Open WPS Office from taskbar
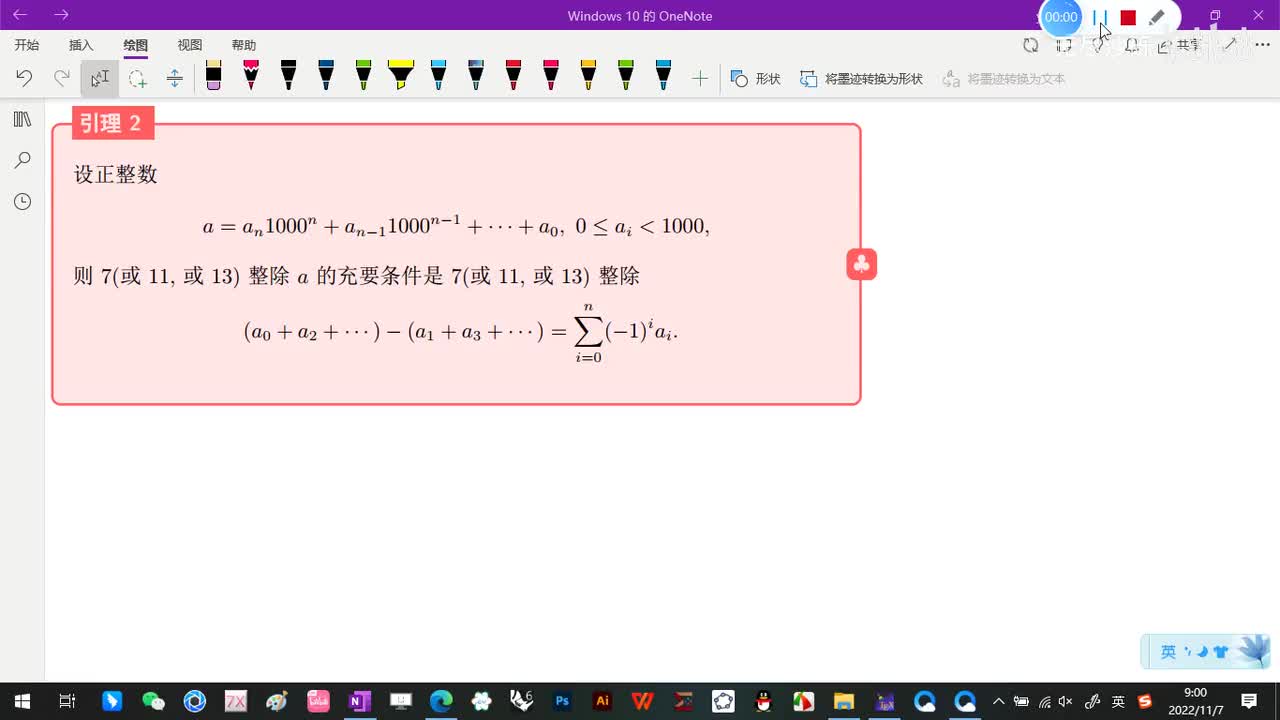This screenshot has height=720, width=1280. coord(642,701)
